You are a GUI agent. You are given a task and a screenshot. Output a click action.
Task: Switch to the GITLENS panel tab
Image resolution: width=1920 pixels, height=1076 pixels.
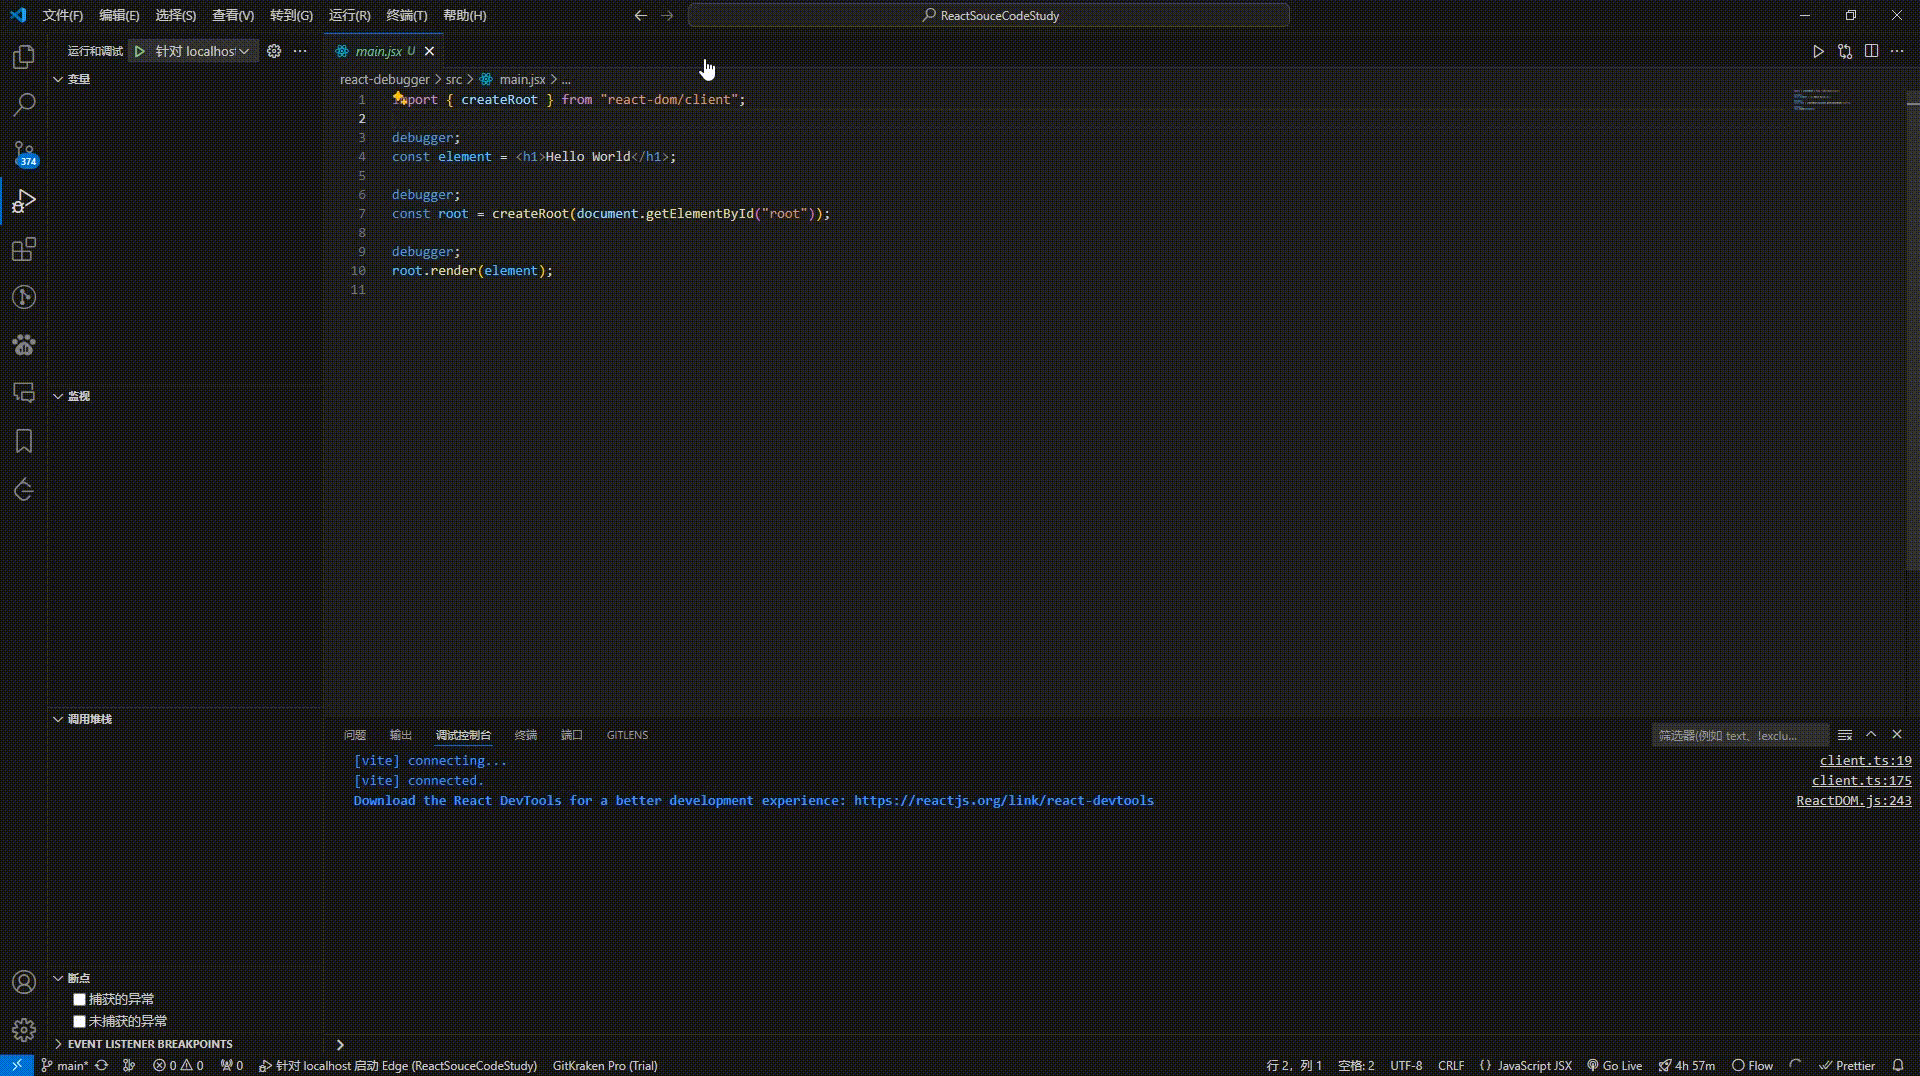(627, 735)
